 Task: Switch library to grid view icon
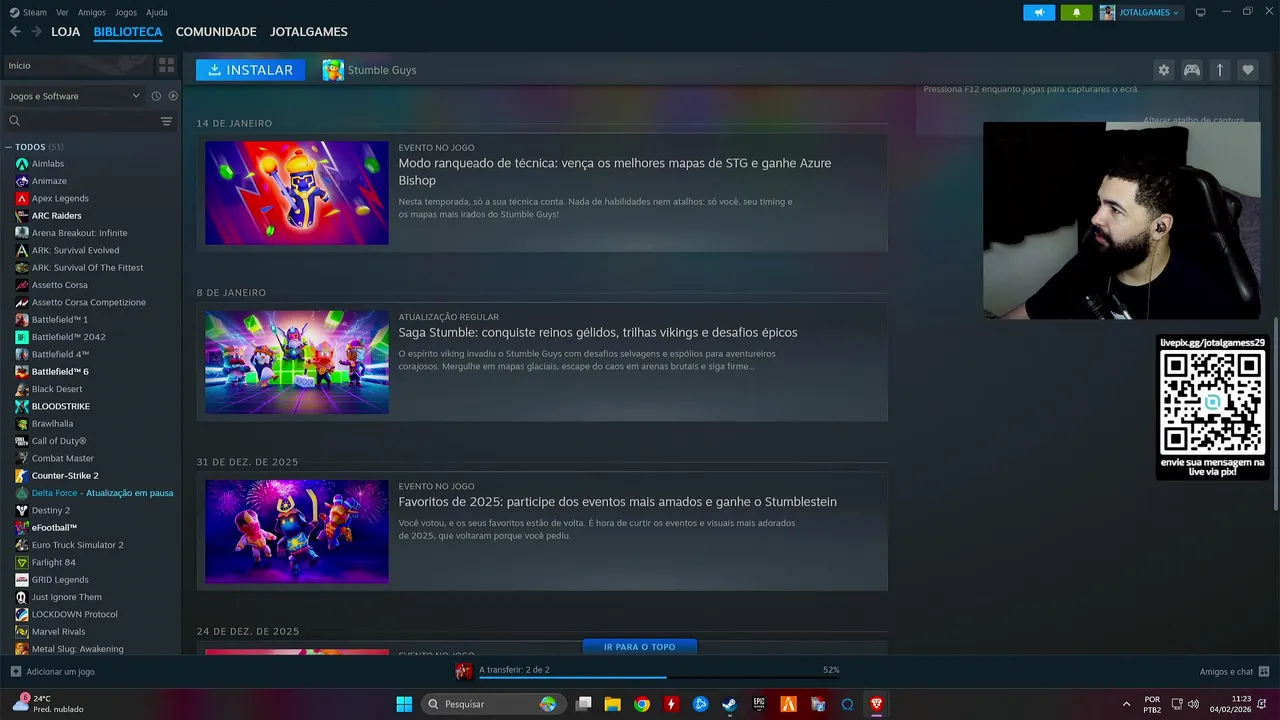166,65
